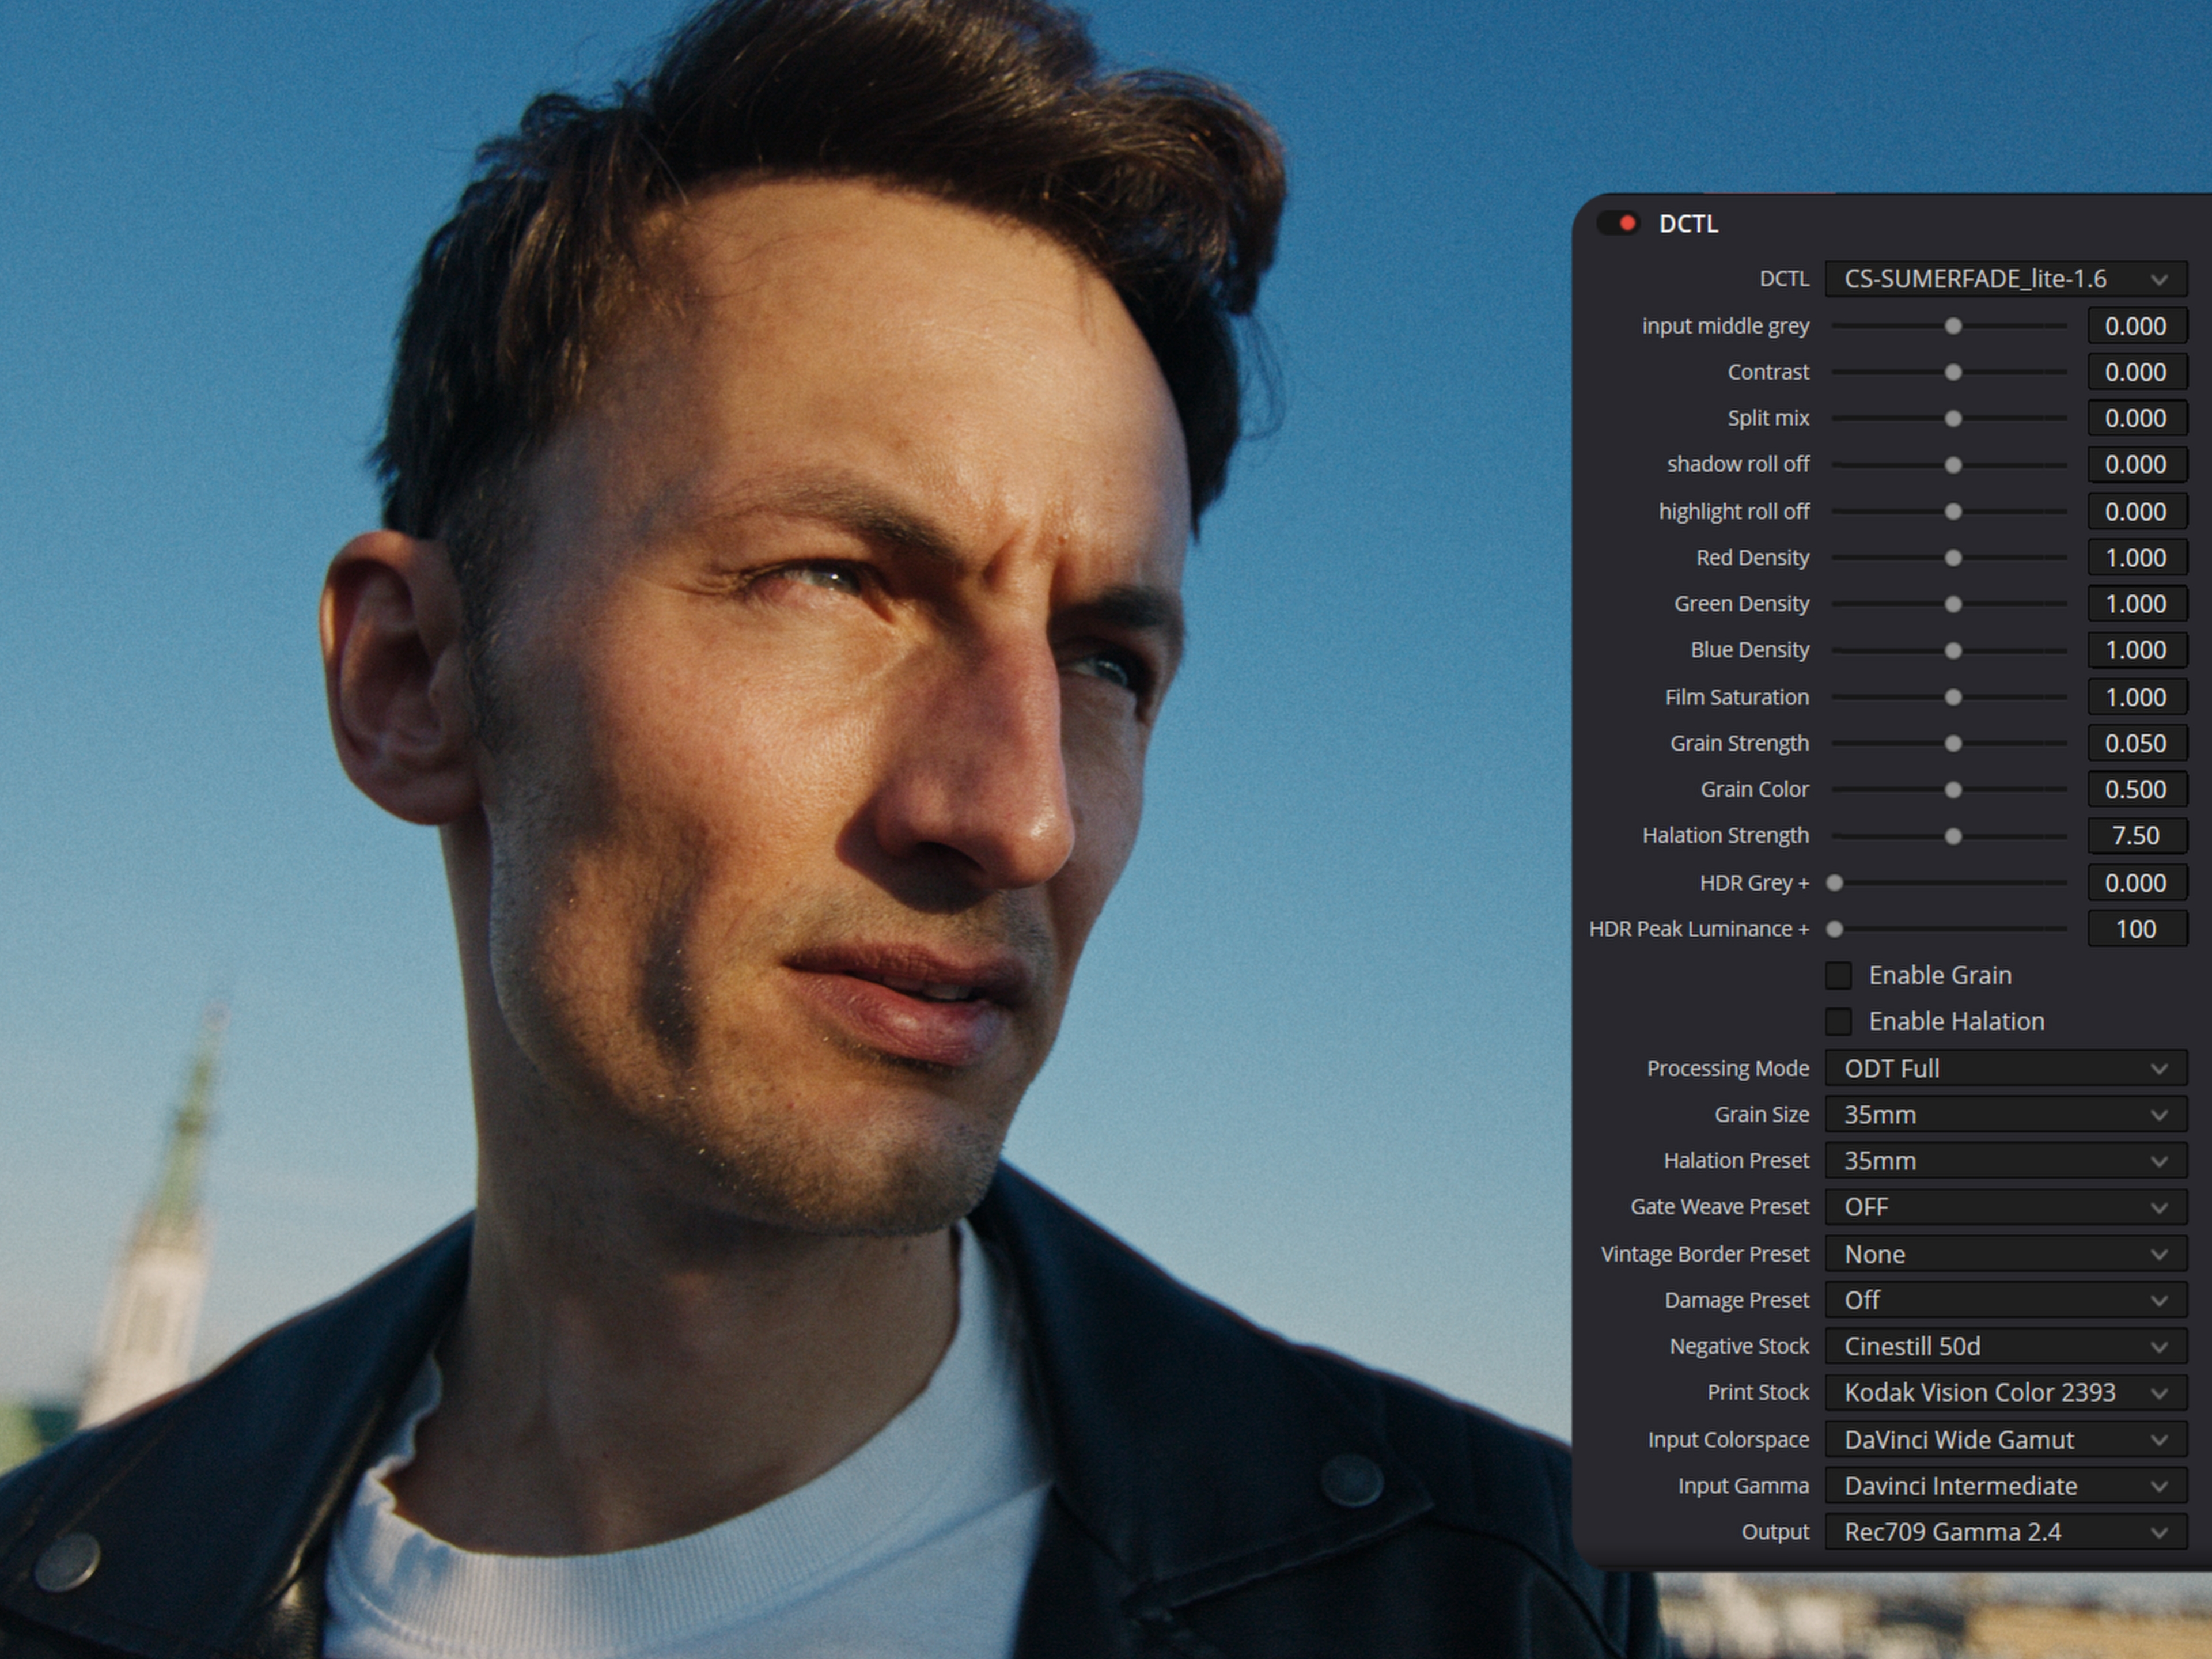Open the Vintage Border Preset dropdown
Image resolution: width=2212 pixels, height=1659 pixels.
(2005, 1254)
